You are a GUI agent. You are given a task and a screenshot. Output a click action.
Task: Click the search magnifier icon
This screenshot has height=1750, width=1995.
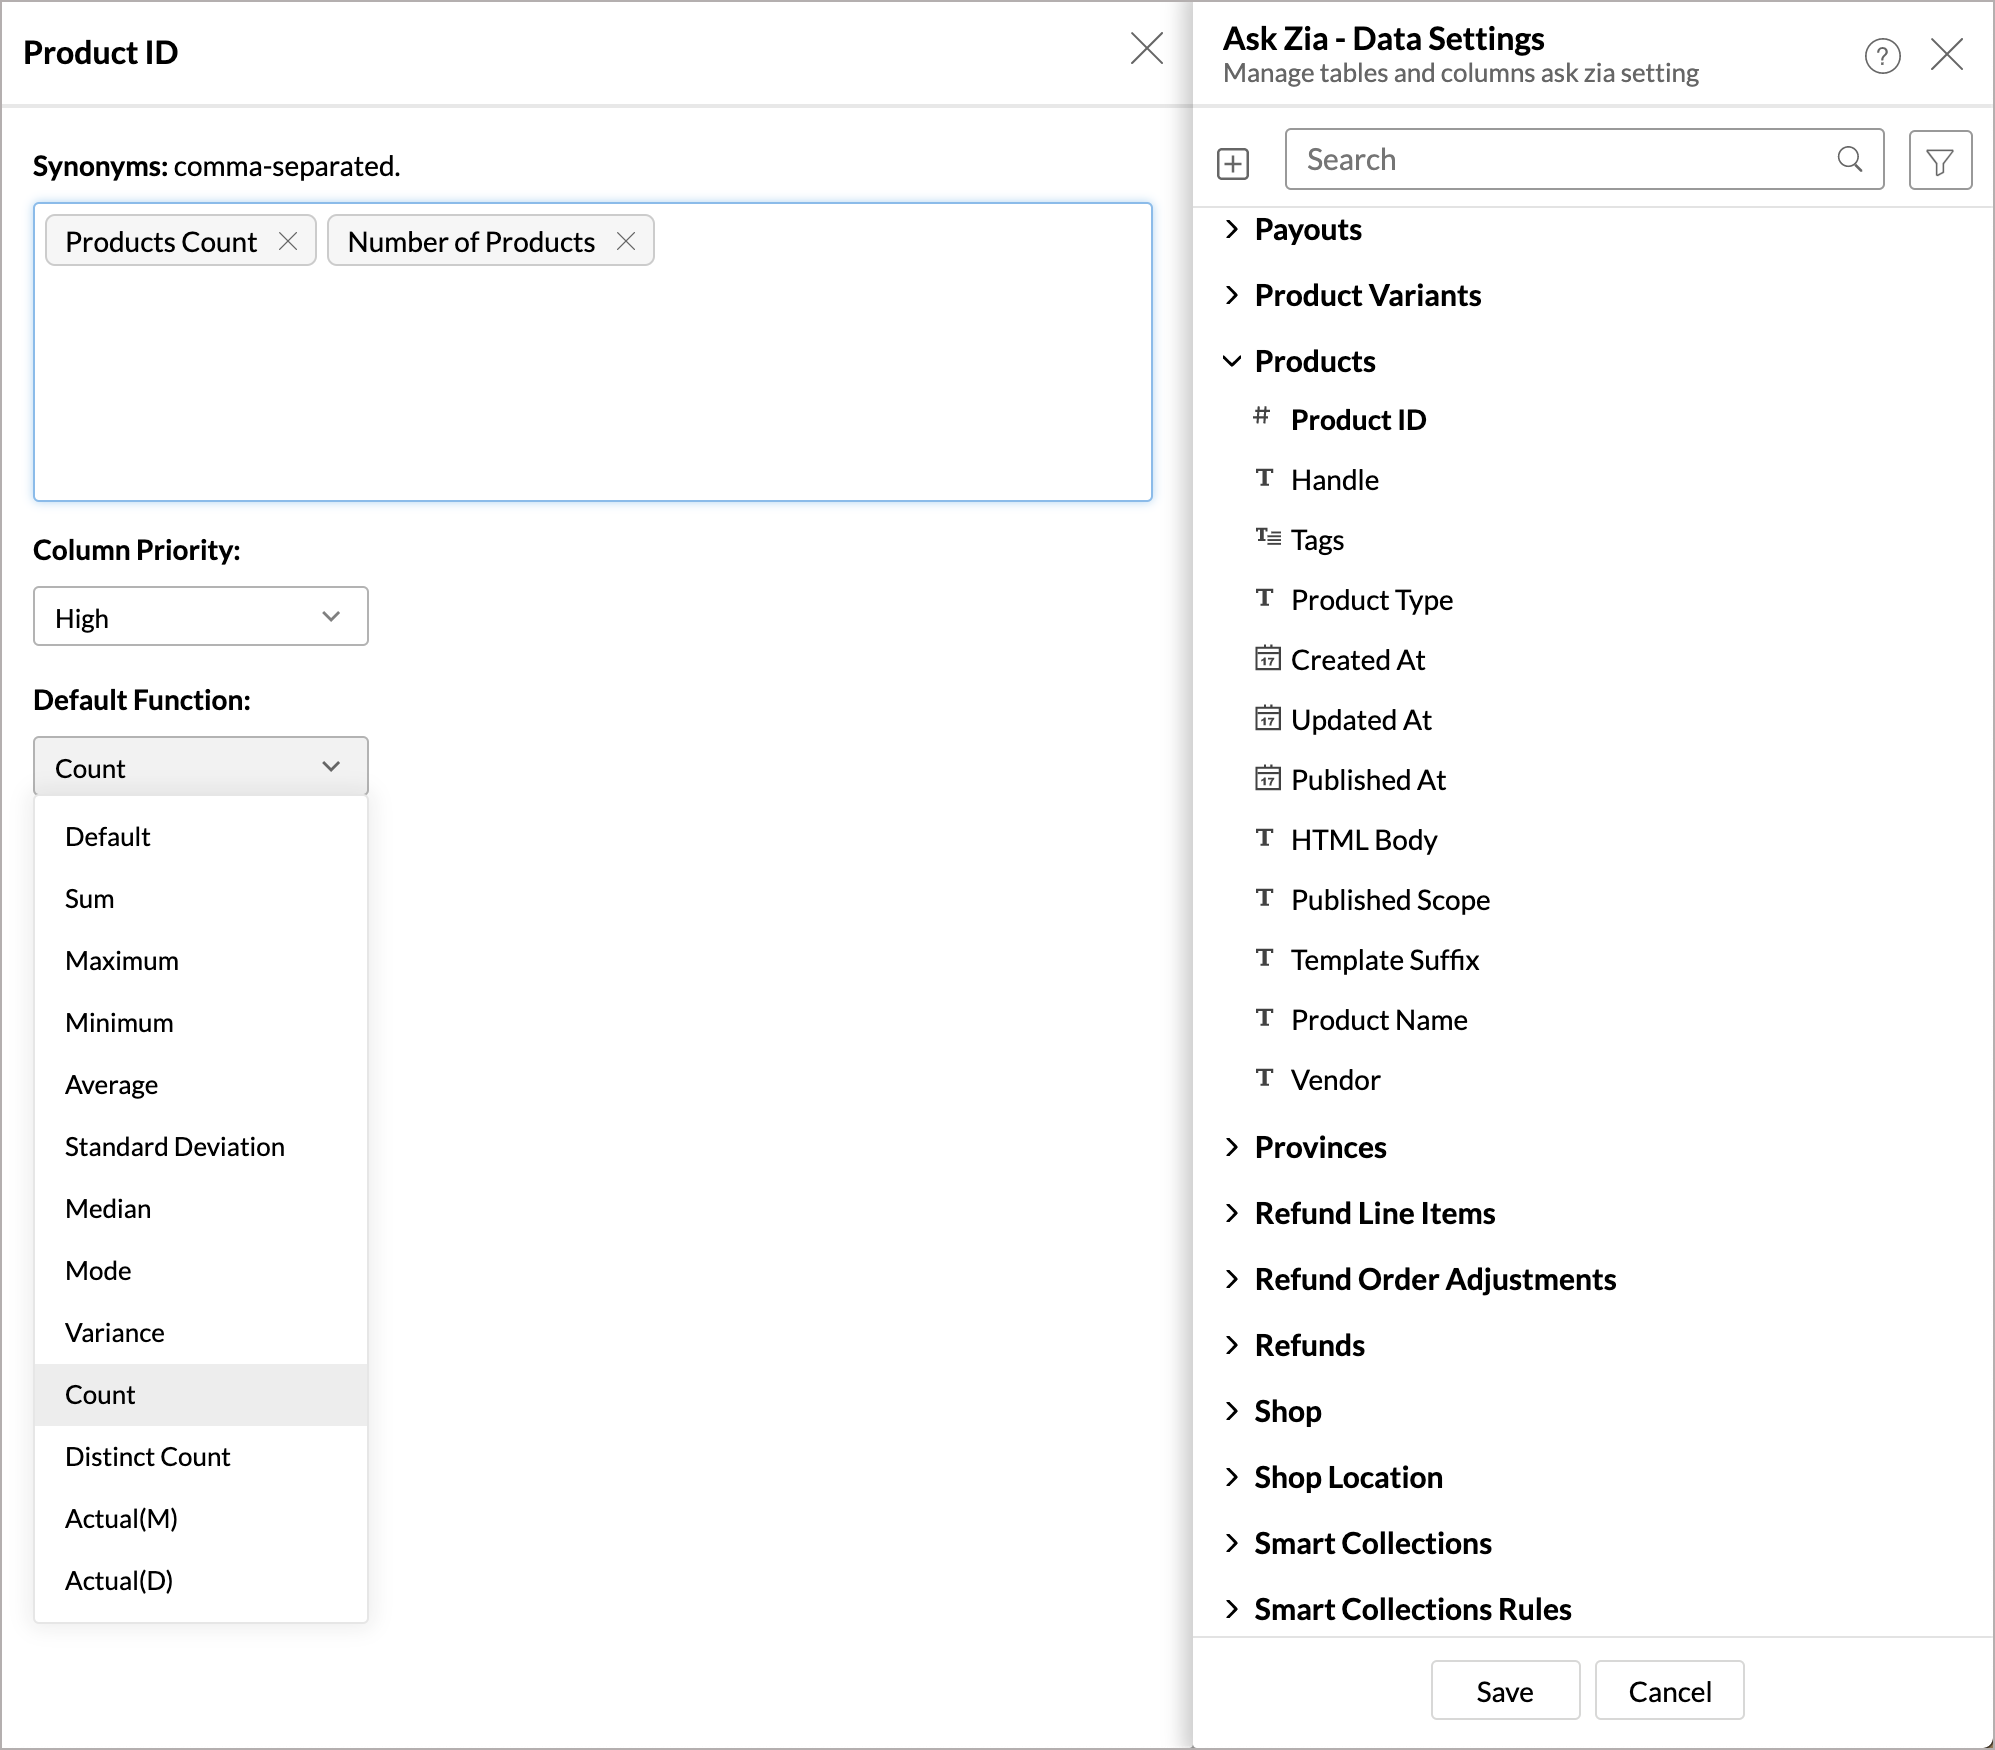1849,159
